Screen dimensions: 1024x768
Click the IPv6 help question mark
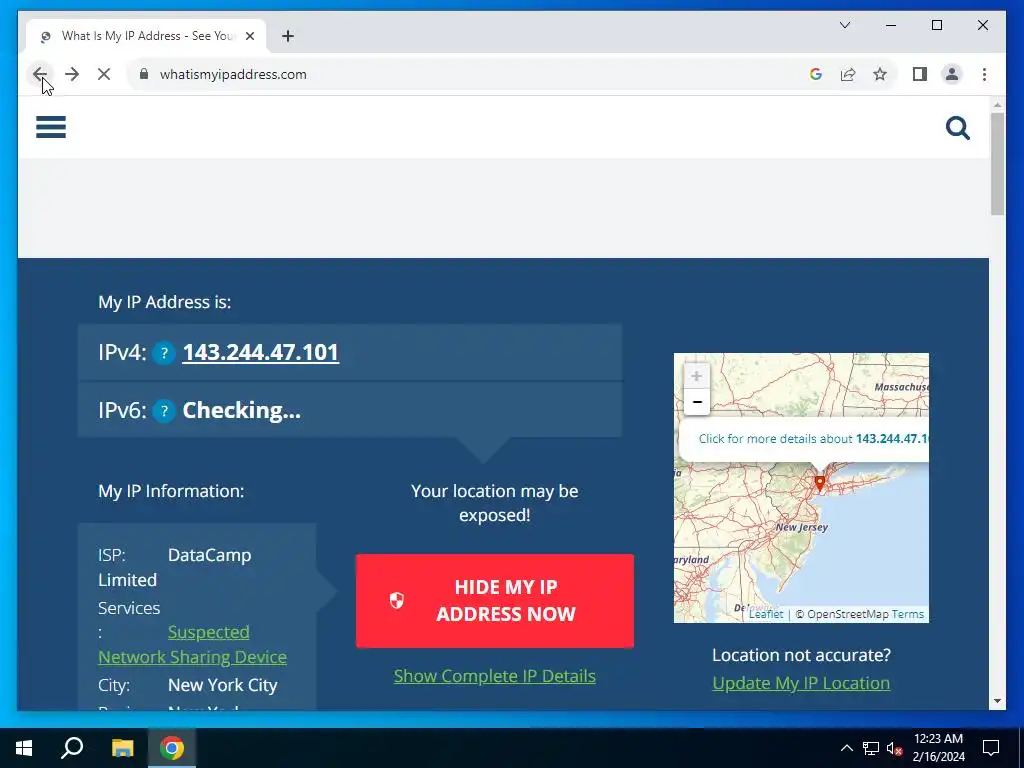[164, 411]
